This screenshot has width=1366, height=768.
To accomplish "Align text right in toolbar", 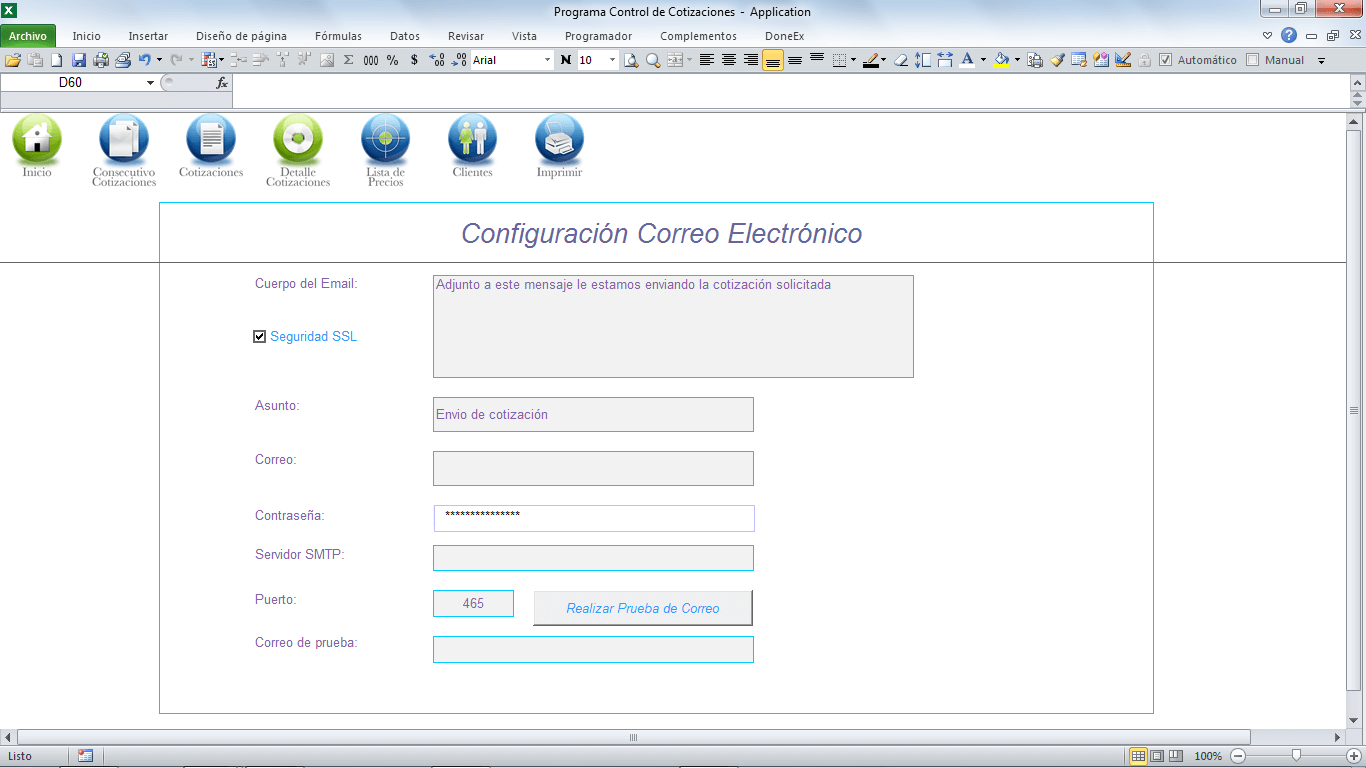I will [751, 60].
